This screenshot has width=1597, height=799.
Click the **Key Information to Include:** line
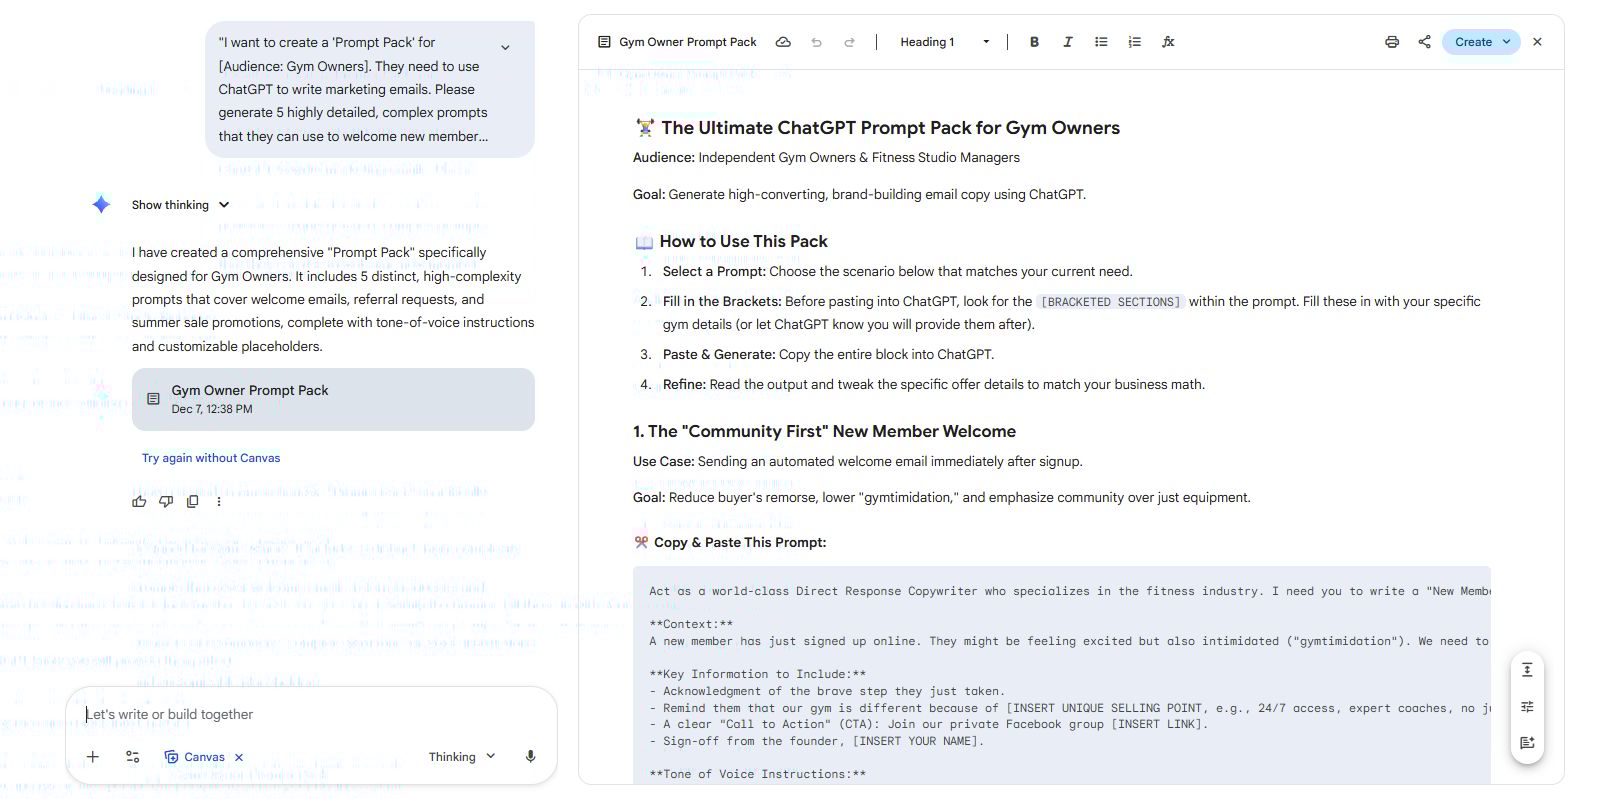tap(757, 675)
